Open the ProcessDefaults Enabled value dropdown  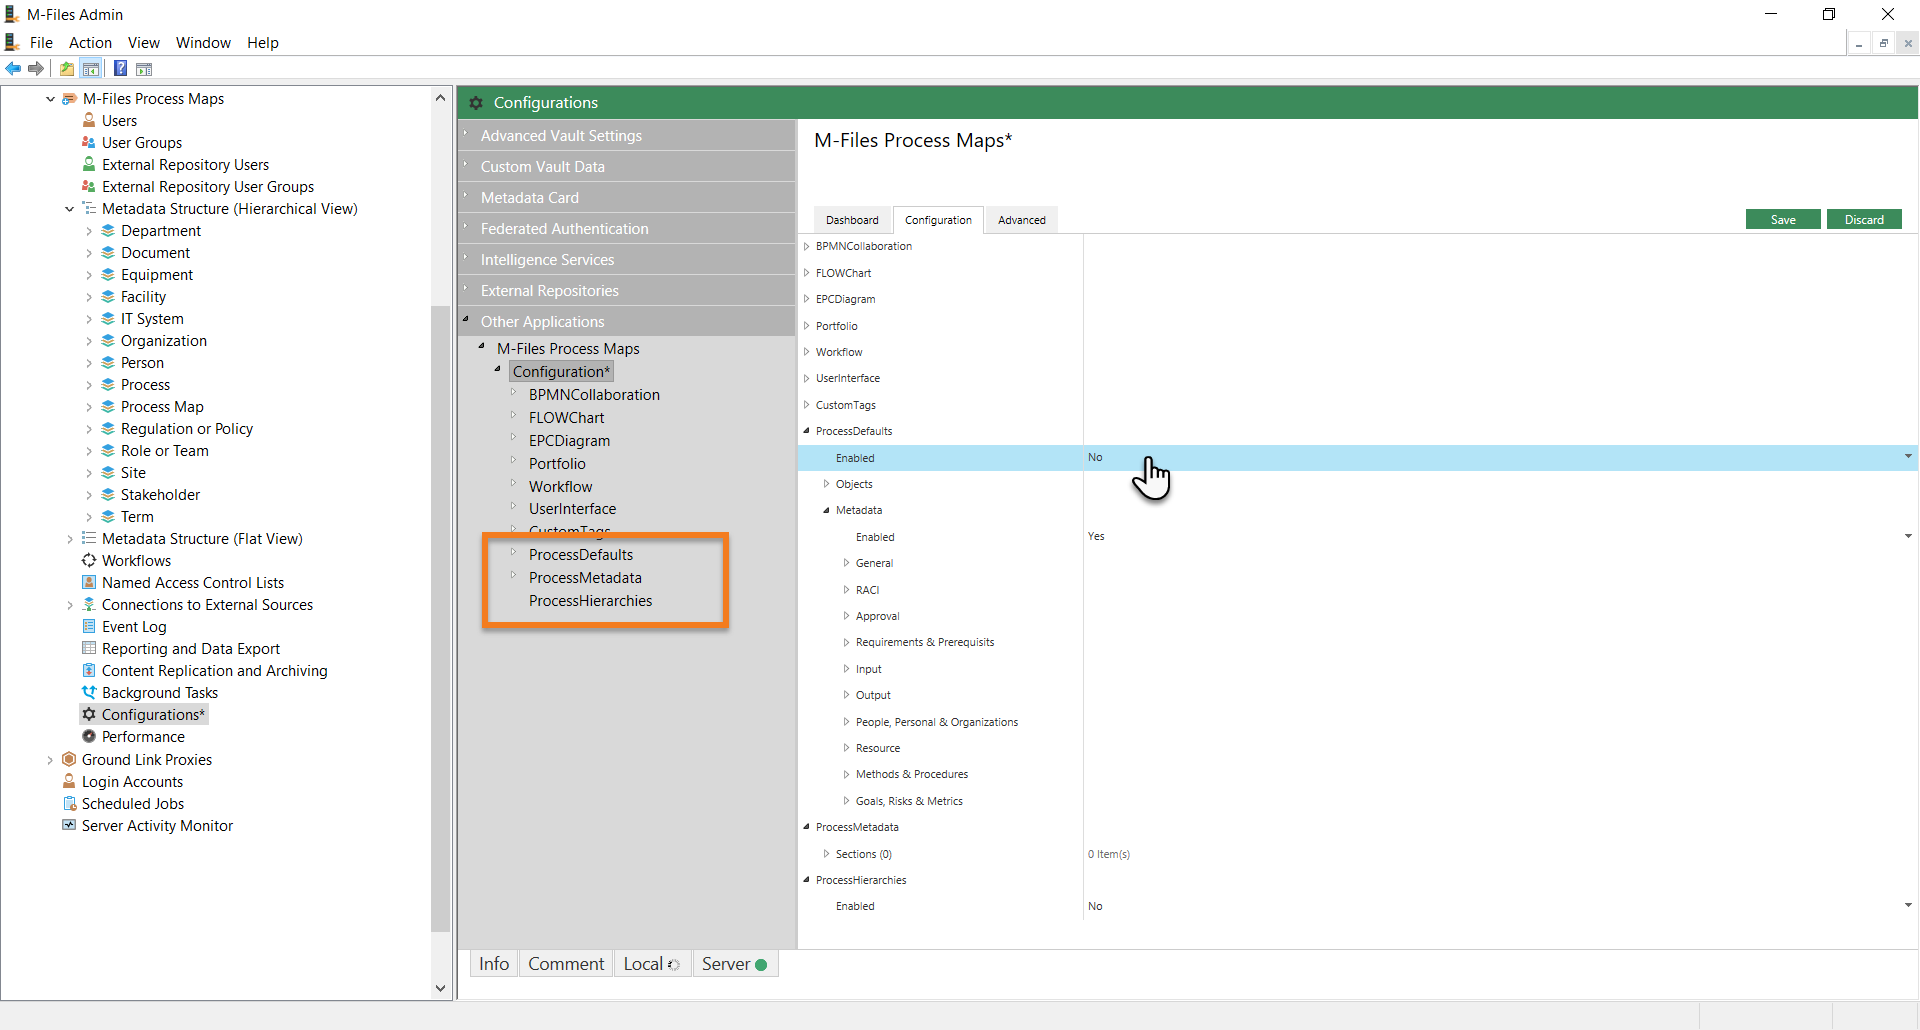click(x=1908, y=457)
